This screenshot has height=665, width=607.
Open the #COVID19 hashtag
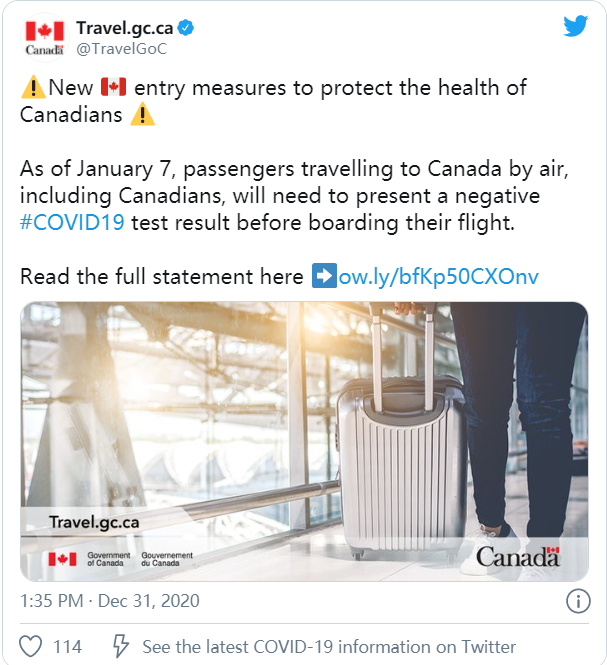pos(72,222)
